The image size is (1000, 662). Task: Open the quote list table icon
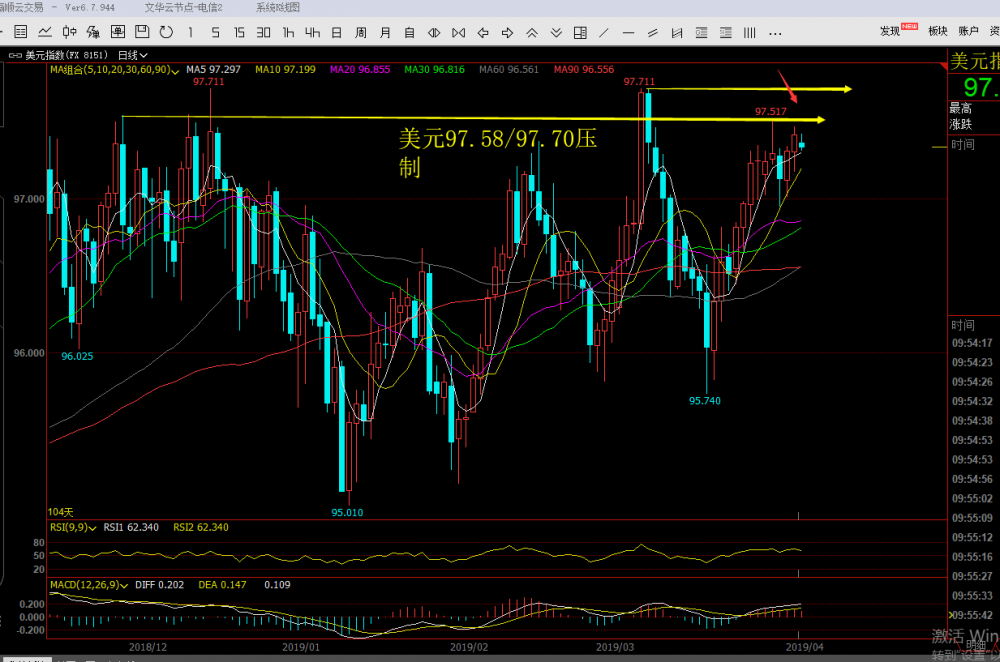point(20,32)
